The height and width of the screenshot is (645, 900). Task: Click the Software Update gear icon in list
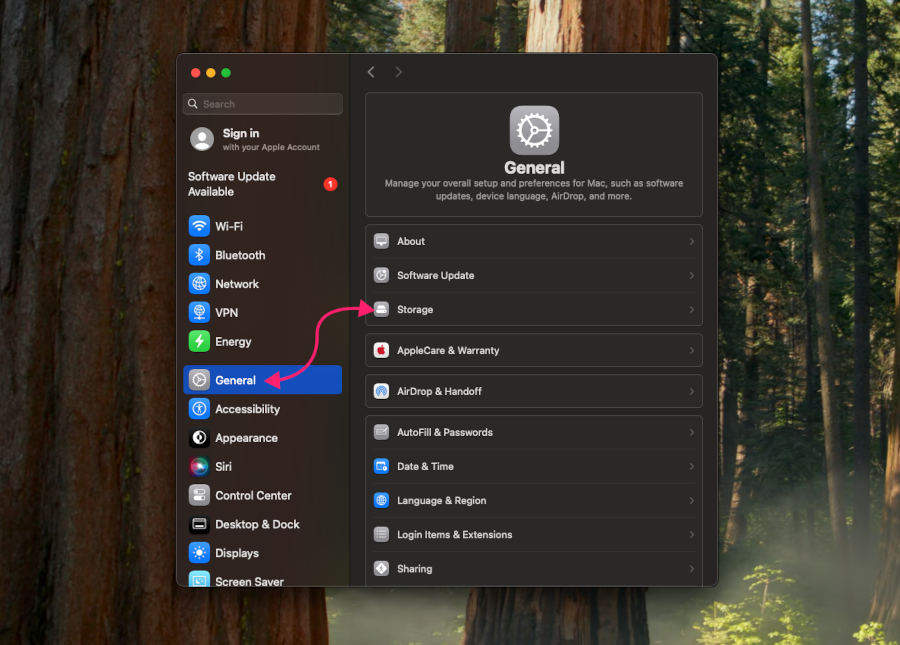pyautogui.click(x=381, y=275)
